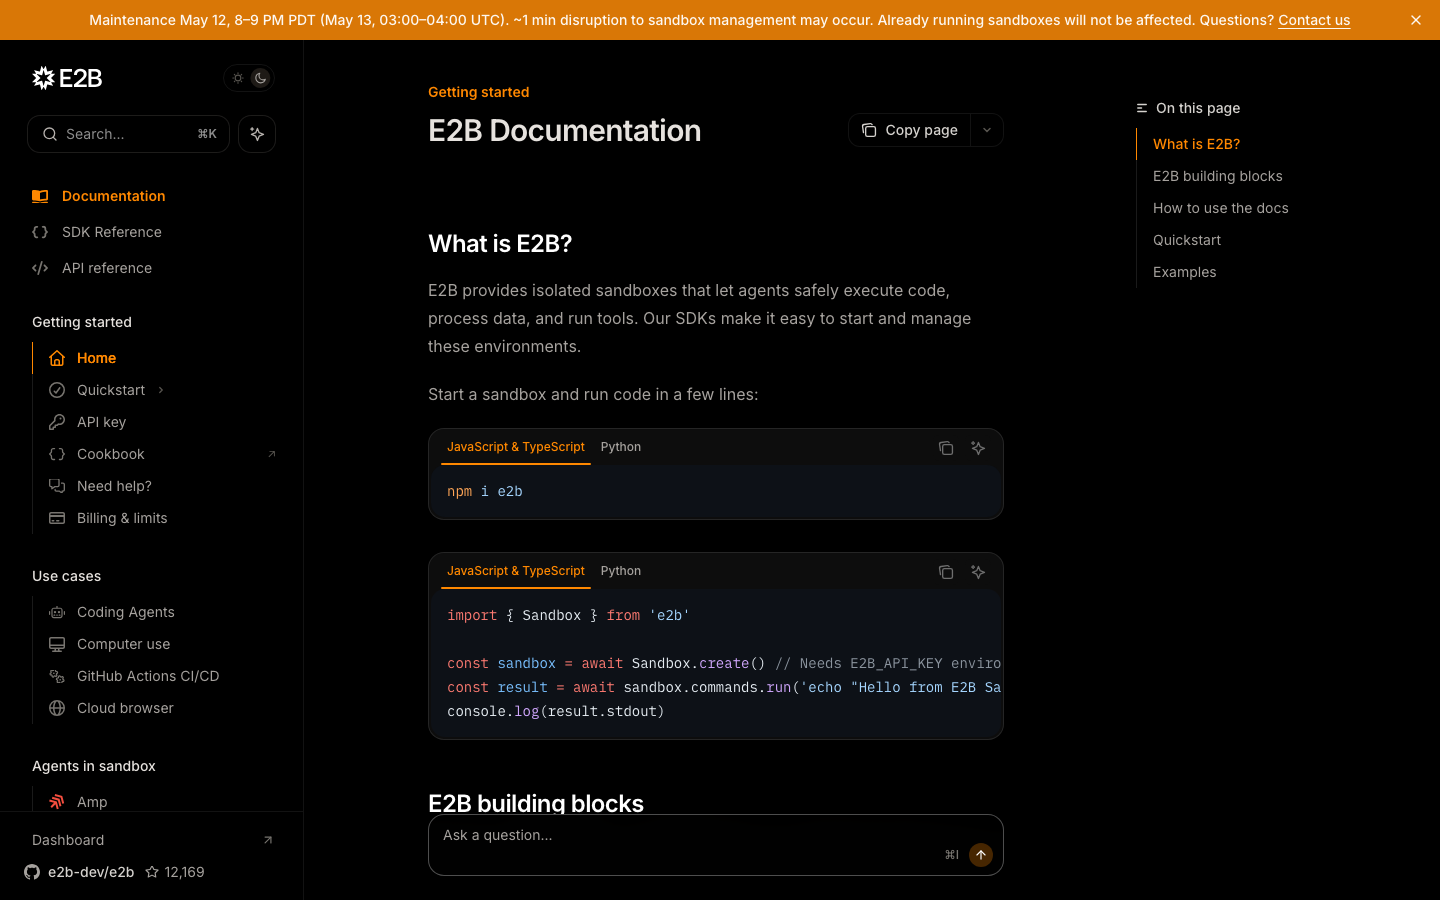Click the Coding Agents robot icon
Image resolution: width=1440 pixels, height=900 pixels.
57,612
